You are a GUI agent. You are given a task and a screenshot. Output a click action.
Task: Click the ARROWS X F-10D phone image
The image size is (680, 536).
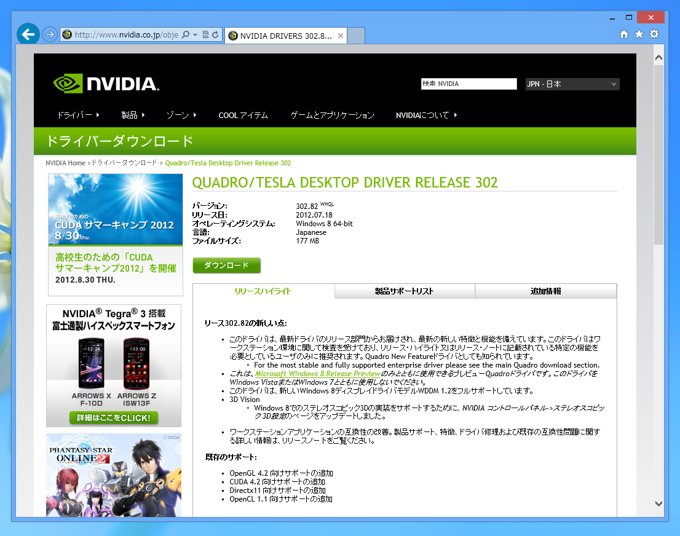click(x=91, y=364)
